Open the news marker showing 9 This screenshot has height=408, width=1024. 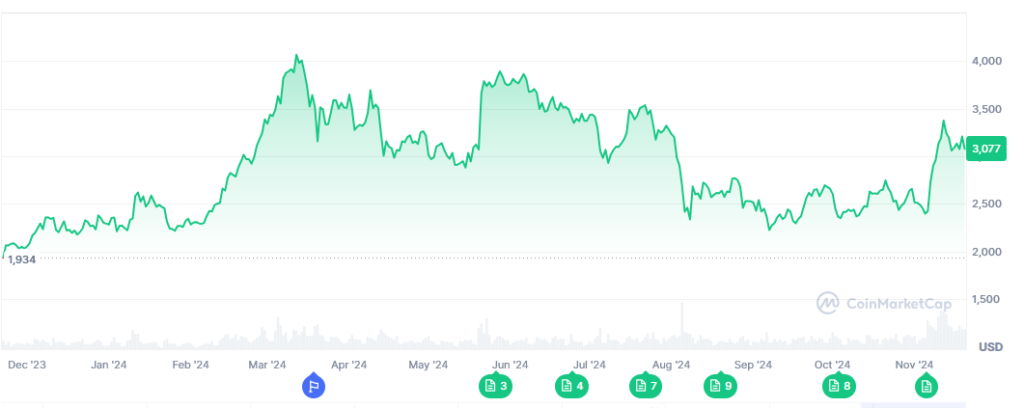click(x=720, y=385)
